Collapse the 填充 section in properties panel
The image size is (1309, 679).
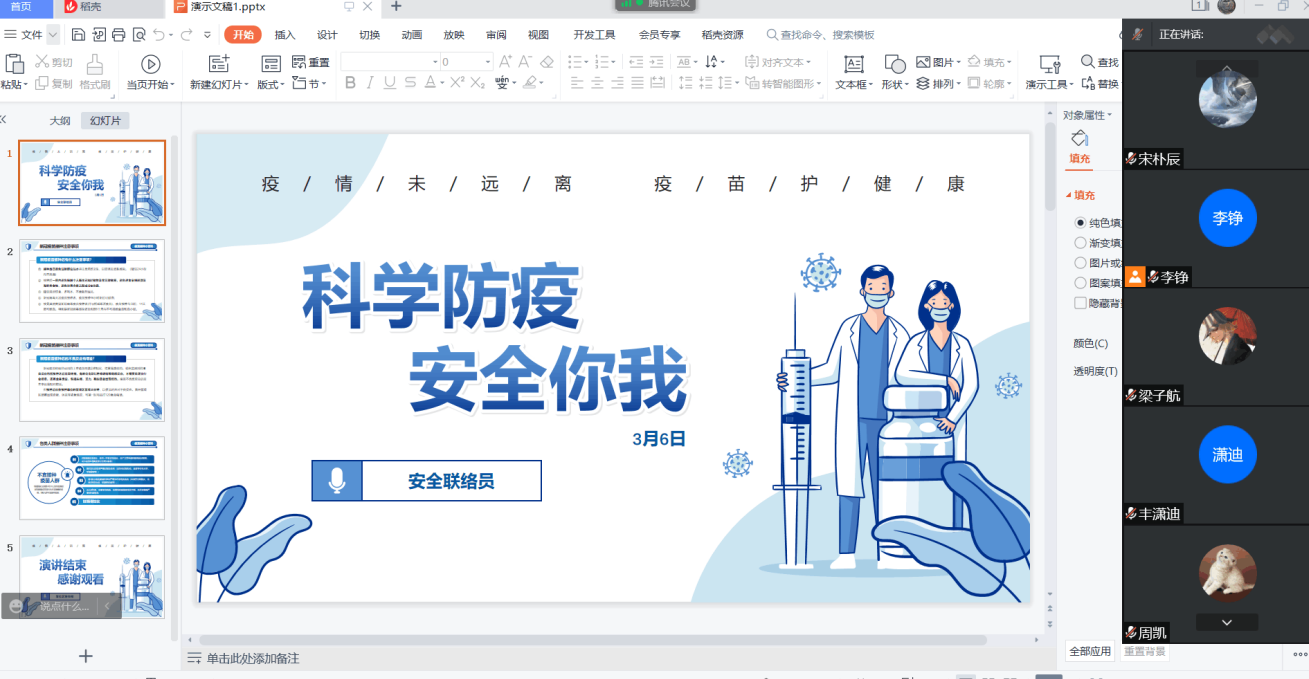click(1067, 196)
